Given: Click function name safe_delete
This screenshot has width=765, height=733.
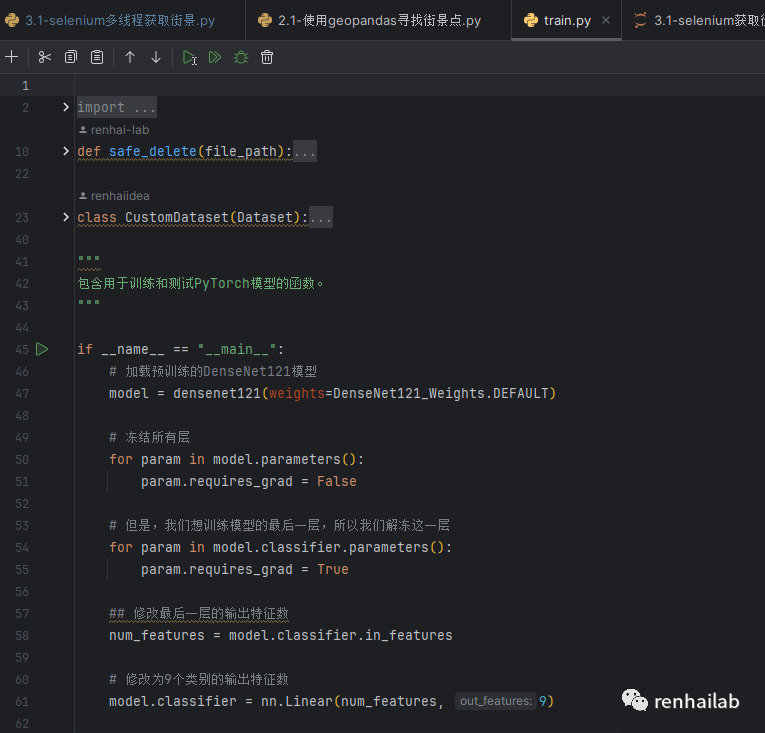Looking at the screenshot, I should (x=152, y=151).
